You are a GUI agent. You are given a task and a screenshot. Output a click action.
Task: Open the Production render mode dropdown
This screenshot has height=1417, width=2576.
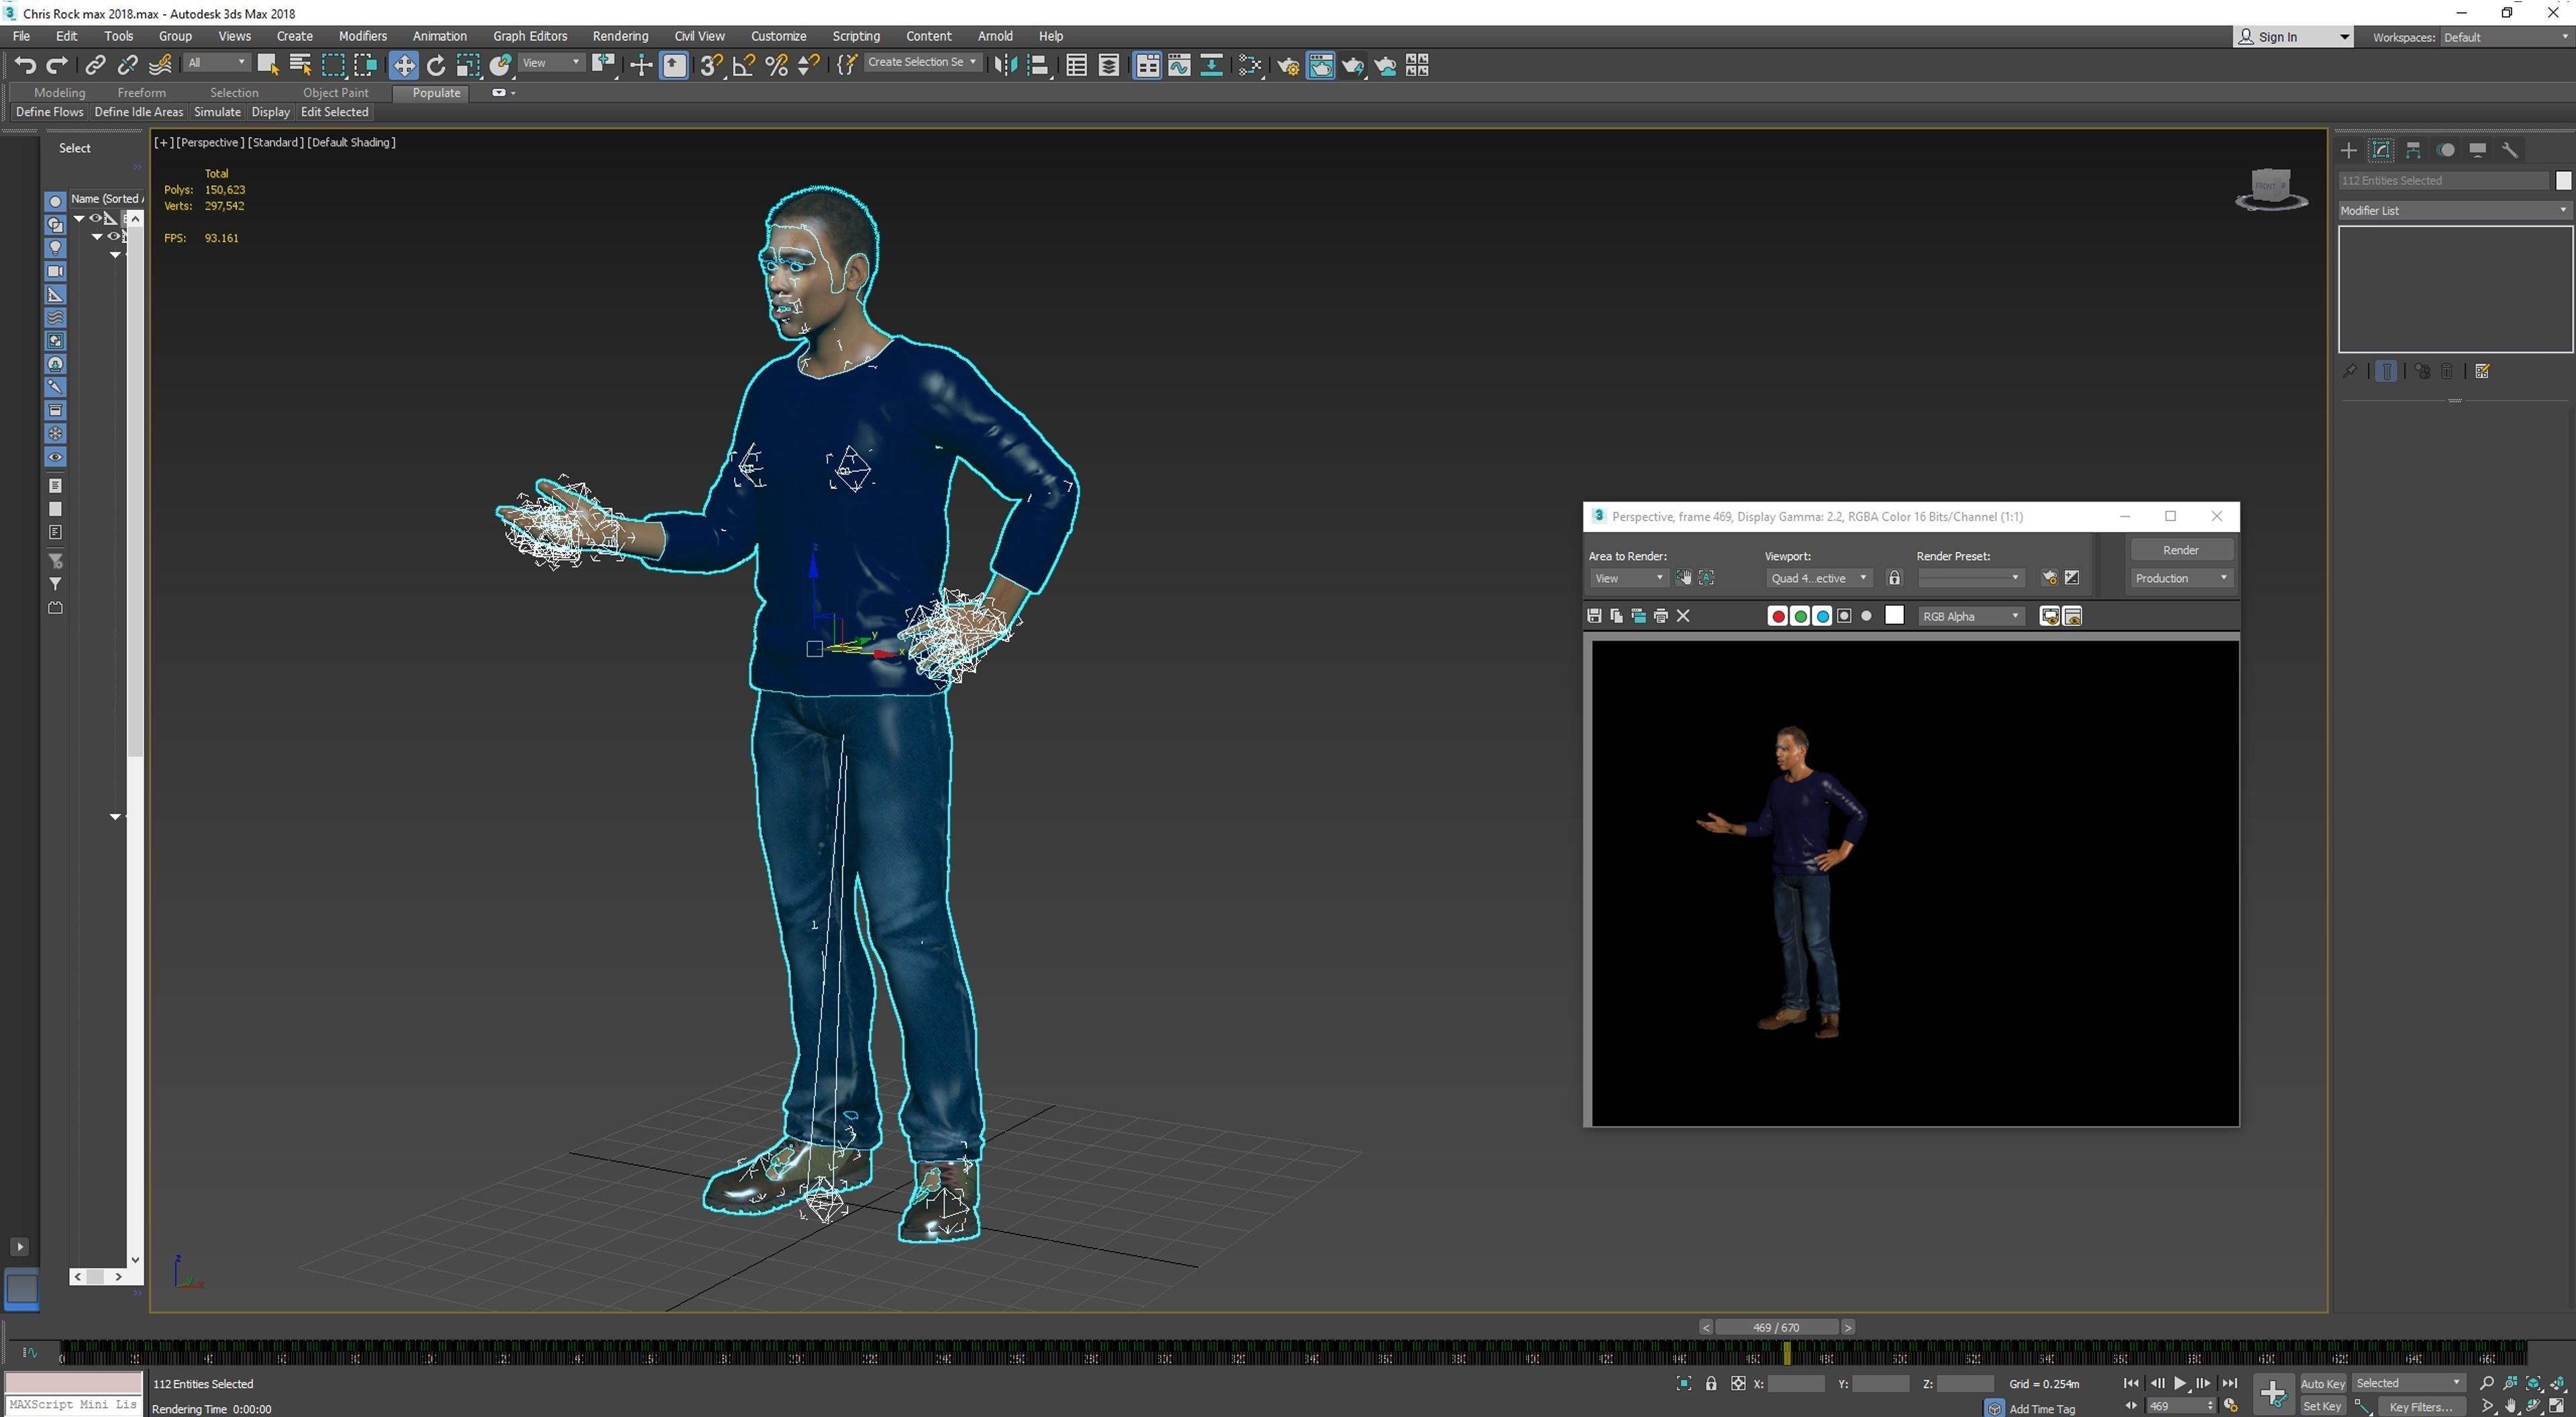(x=2181, y=578)
